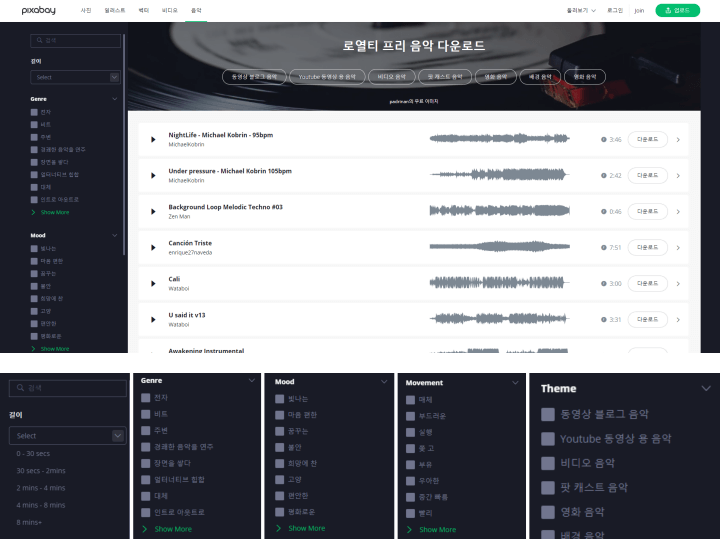Click Show More under enlarged Genre panel
This screenshot has height=539, width=720.
point(173,529)
